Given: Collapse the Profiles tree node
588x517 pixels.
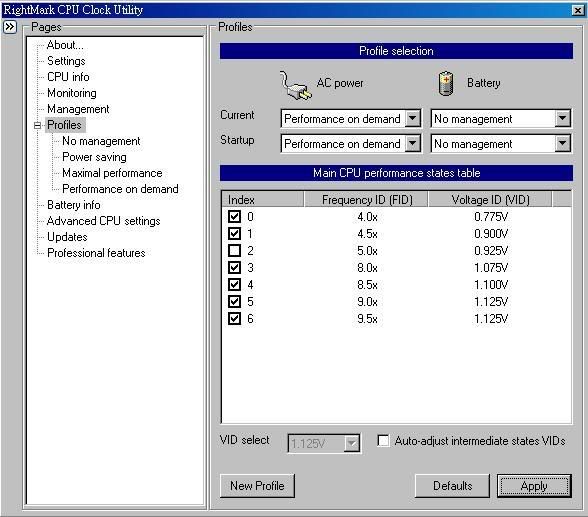Looking at the screenshot, I should click(x=38, y=125).
